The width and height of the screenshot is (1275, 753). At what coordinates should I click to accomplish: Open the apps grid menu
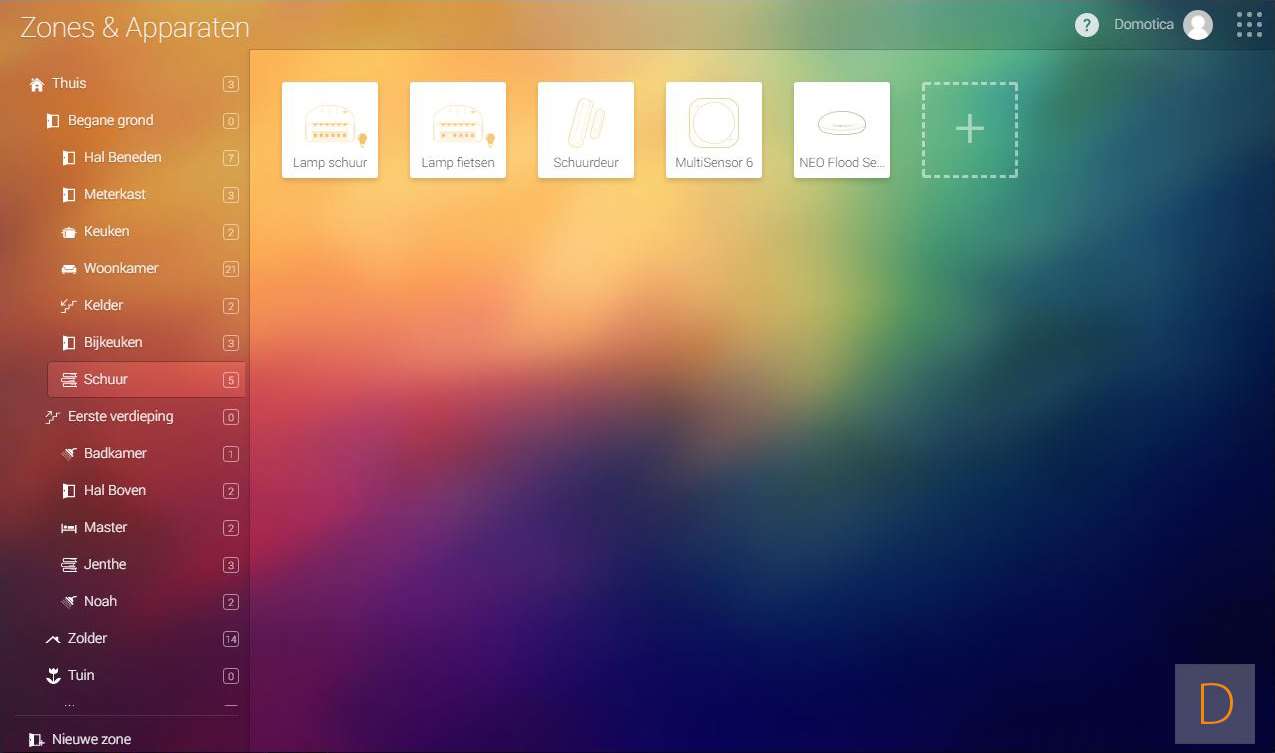click(x=1249, y=25)
